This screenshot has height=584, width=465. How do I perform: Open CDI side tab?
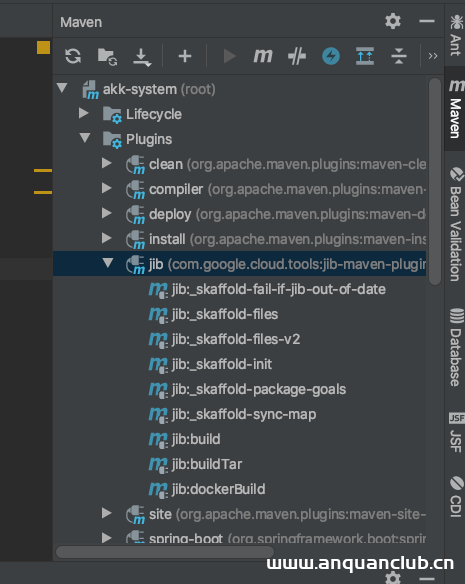(x=455, y=496)
